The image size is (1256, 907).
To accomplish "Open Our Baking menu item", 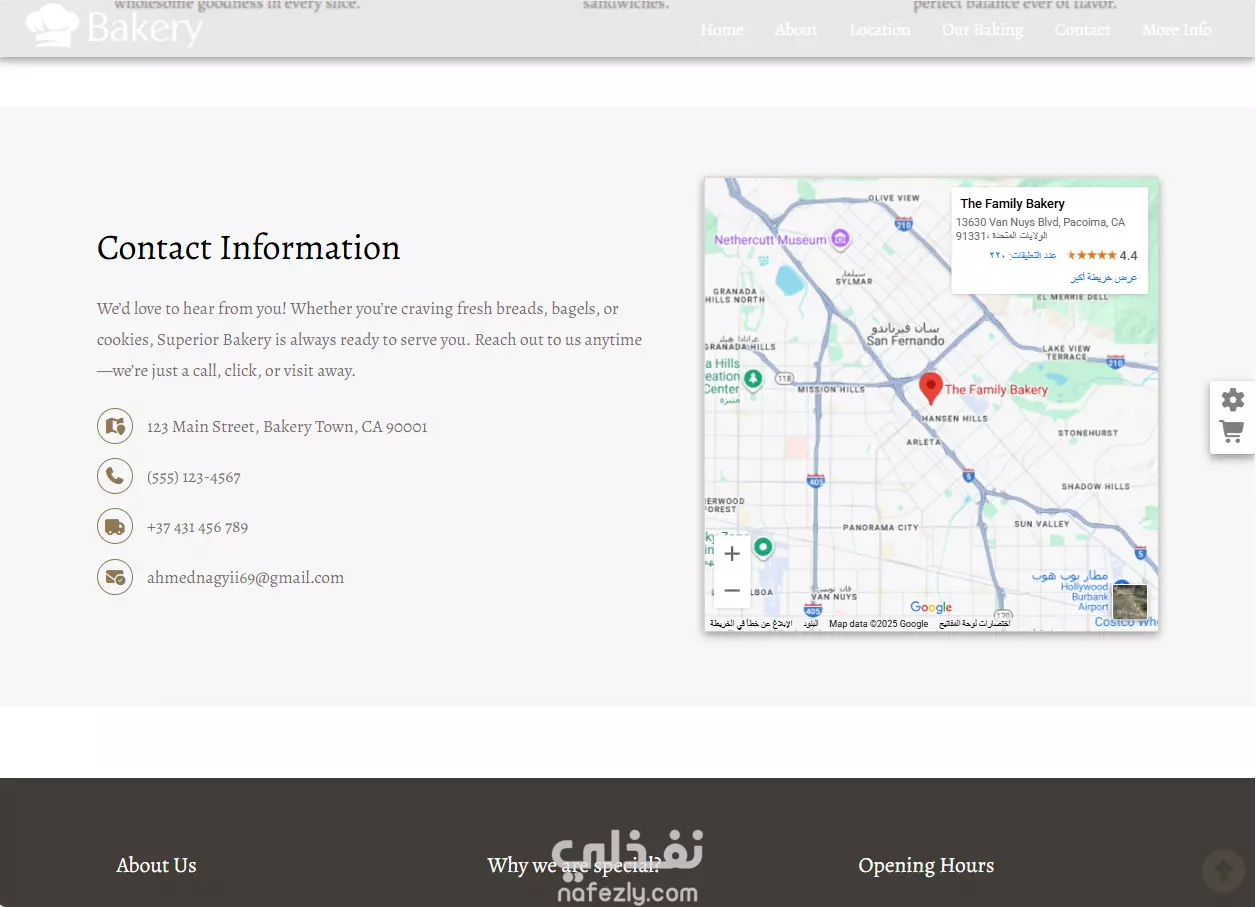I will coord(983,30).
